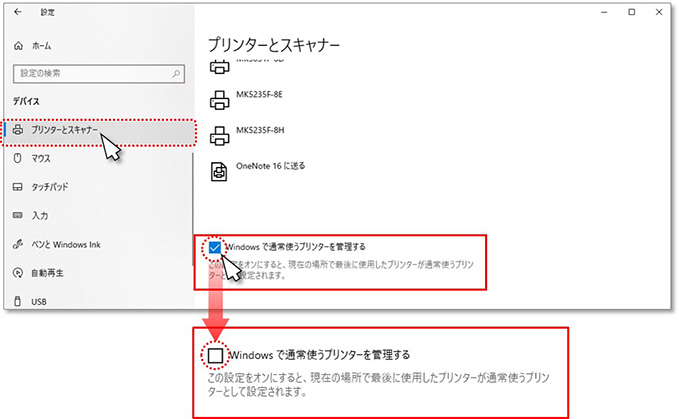Click the 設定 window title text
Viewport: 679px width, 419px height.
tap(48, 13)
